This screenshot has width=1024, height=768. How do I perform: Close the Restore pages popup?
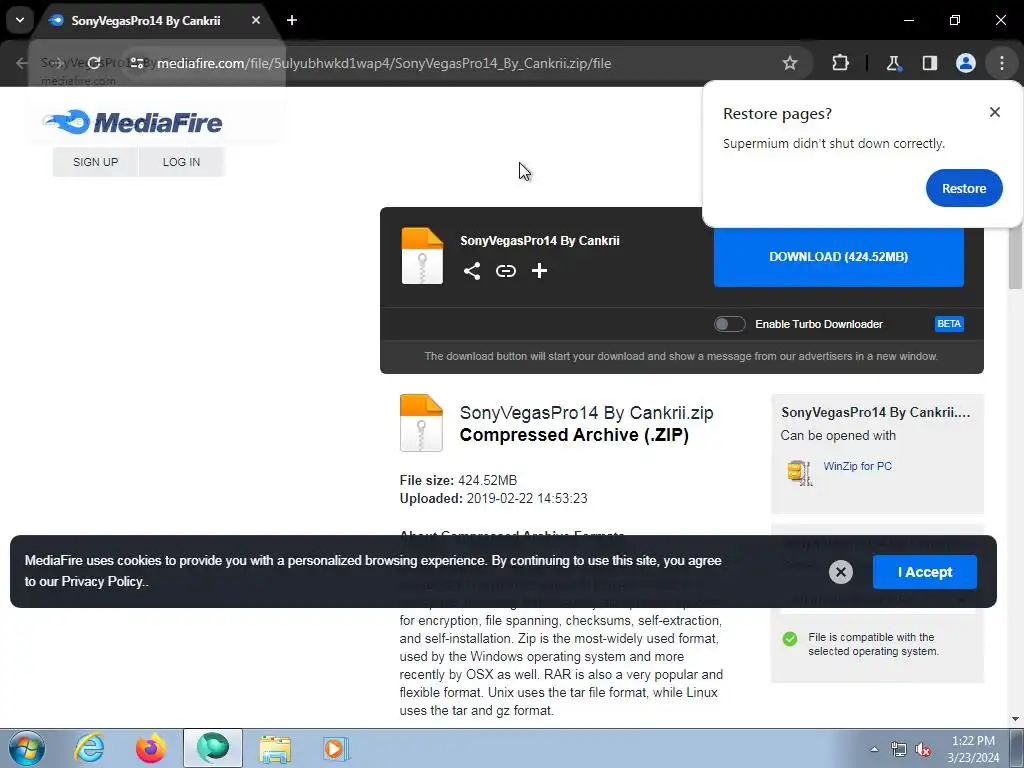tap(995, 112)
